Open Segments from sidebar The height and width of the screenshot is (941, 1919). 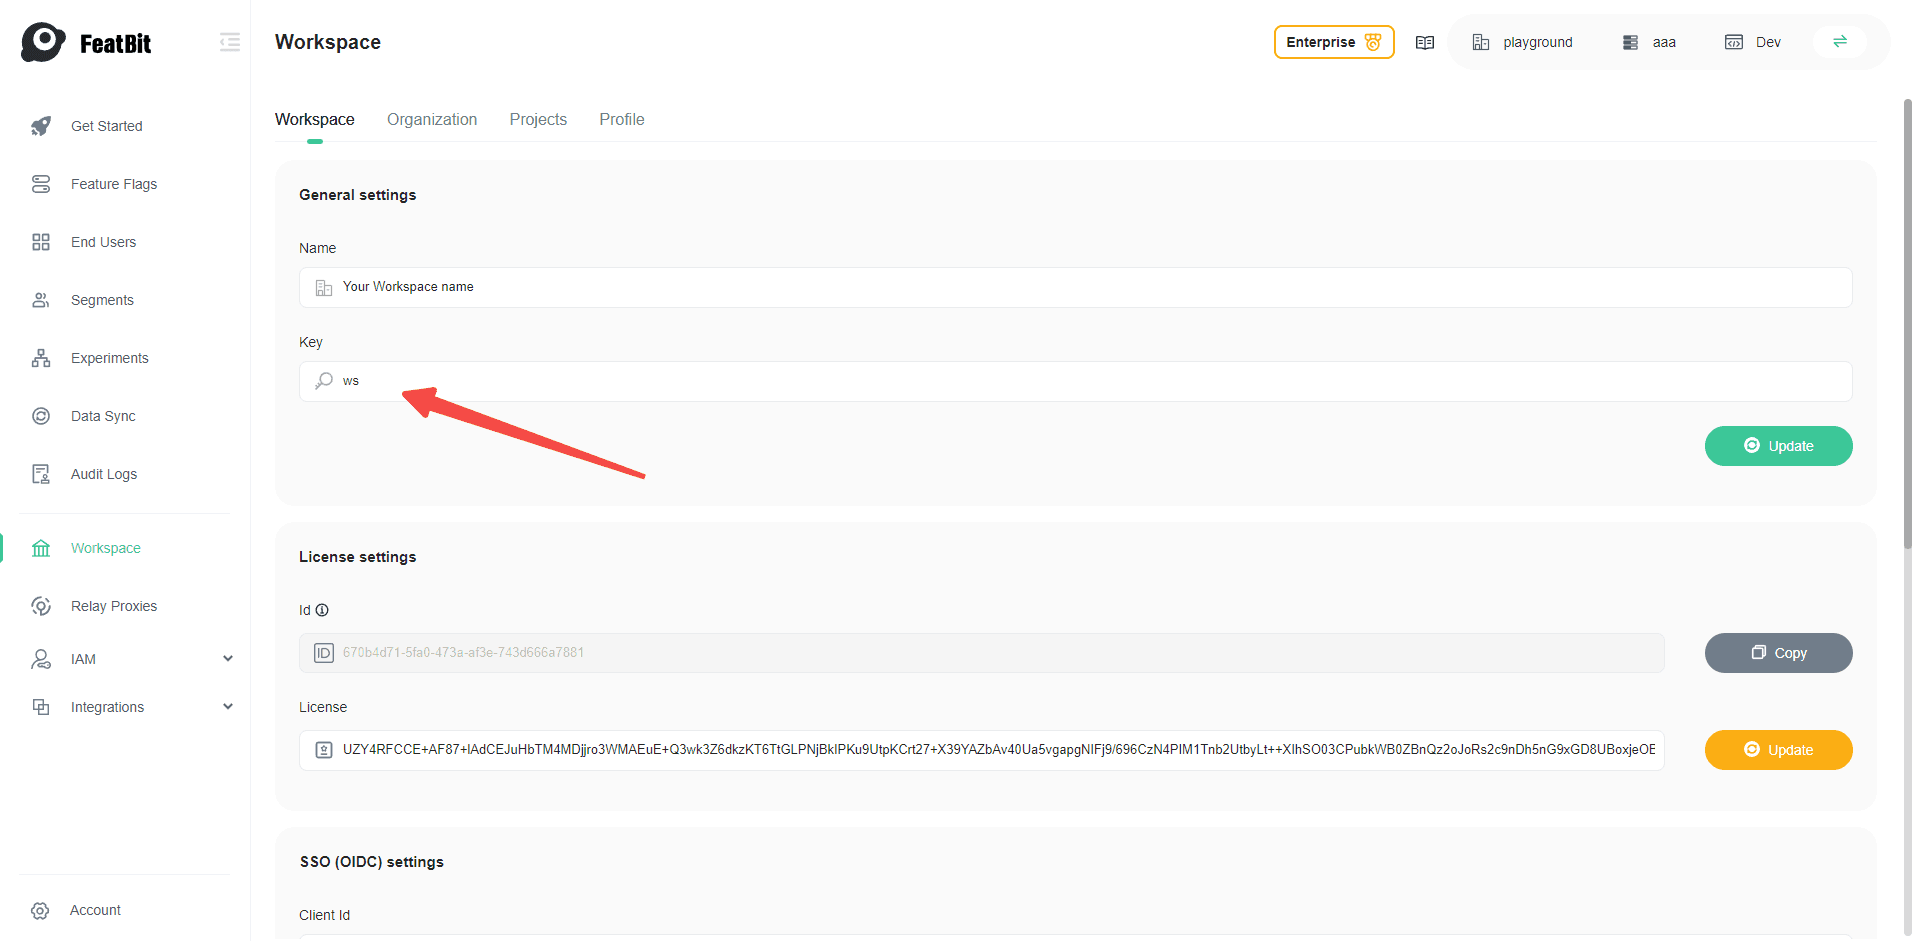point(102,300)
